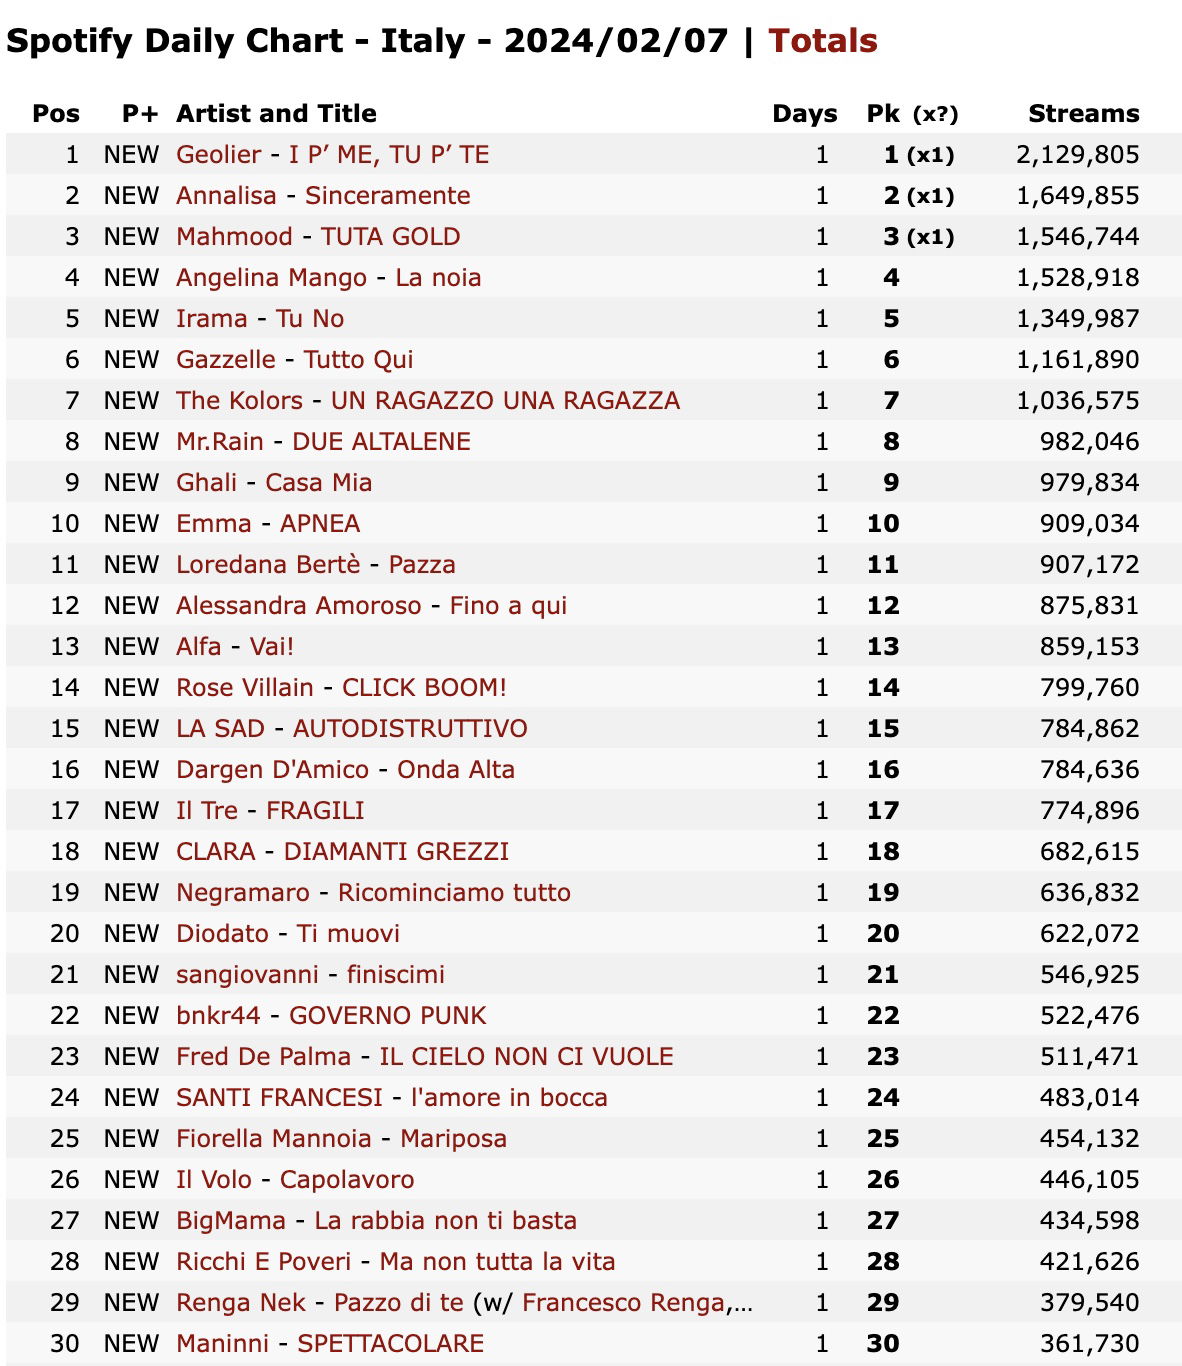
Task: Select the song La noia
Action: click(x=439, y=277)
